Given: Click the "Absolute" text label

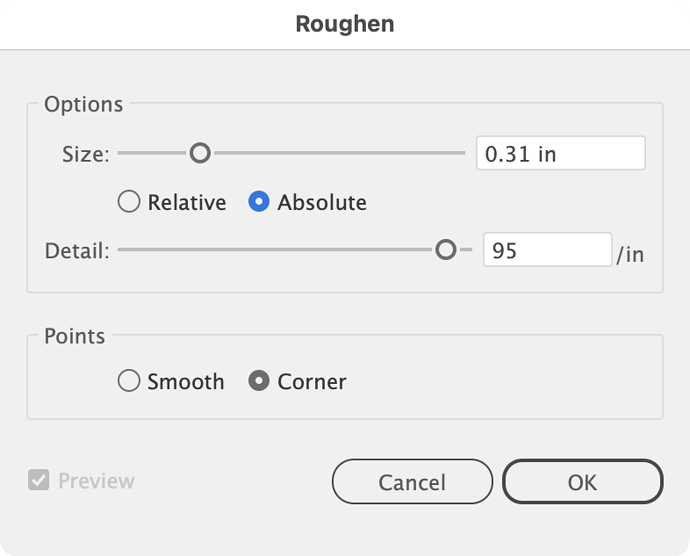Looking at the screenshot, I should tap(322, 203).
